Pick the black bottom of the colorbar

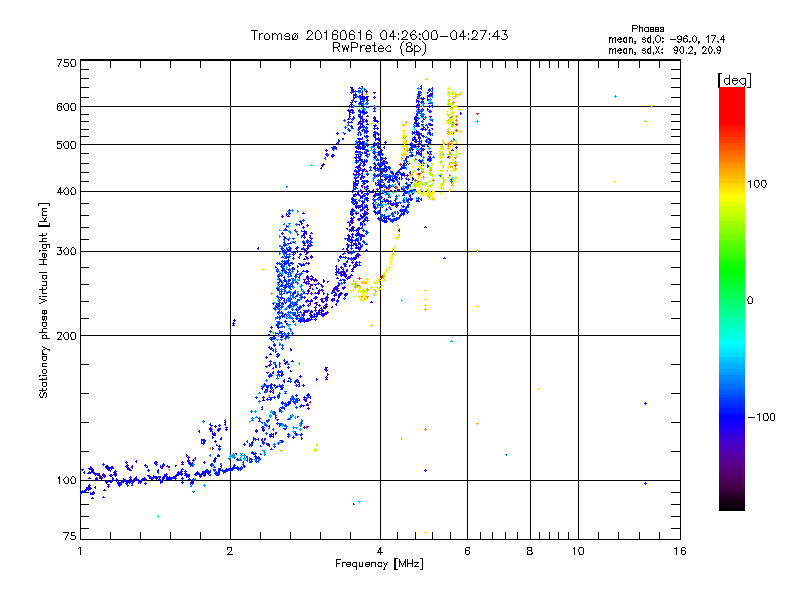[x=732, y=503]
